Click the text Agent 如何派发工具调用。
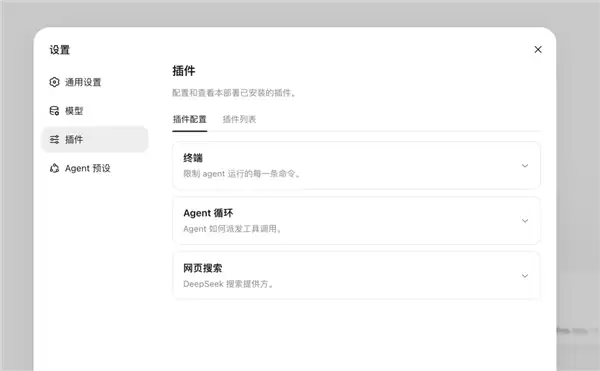This screenshot has width=600, height=371. point(233,229)
